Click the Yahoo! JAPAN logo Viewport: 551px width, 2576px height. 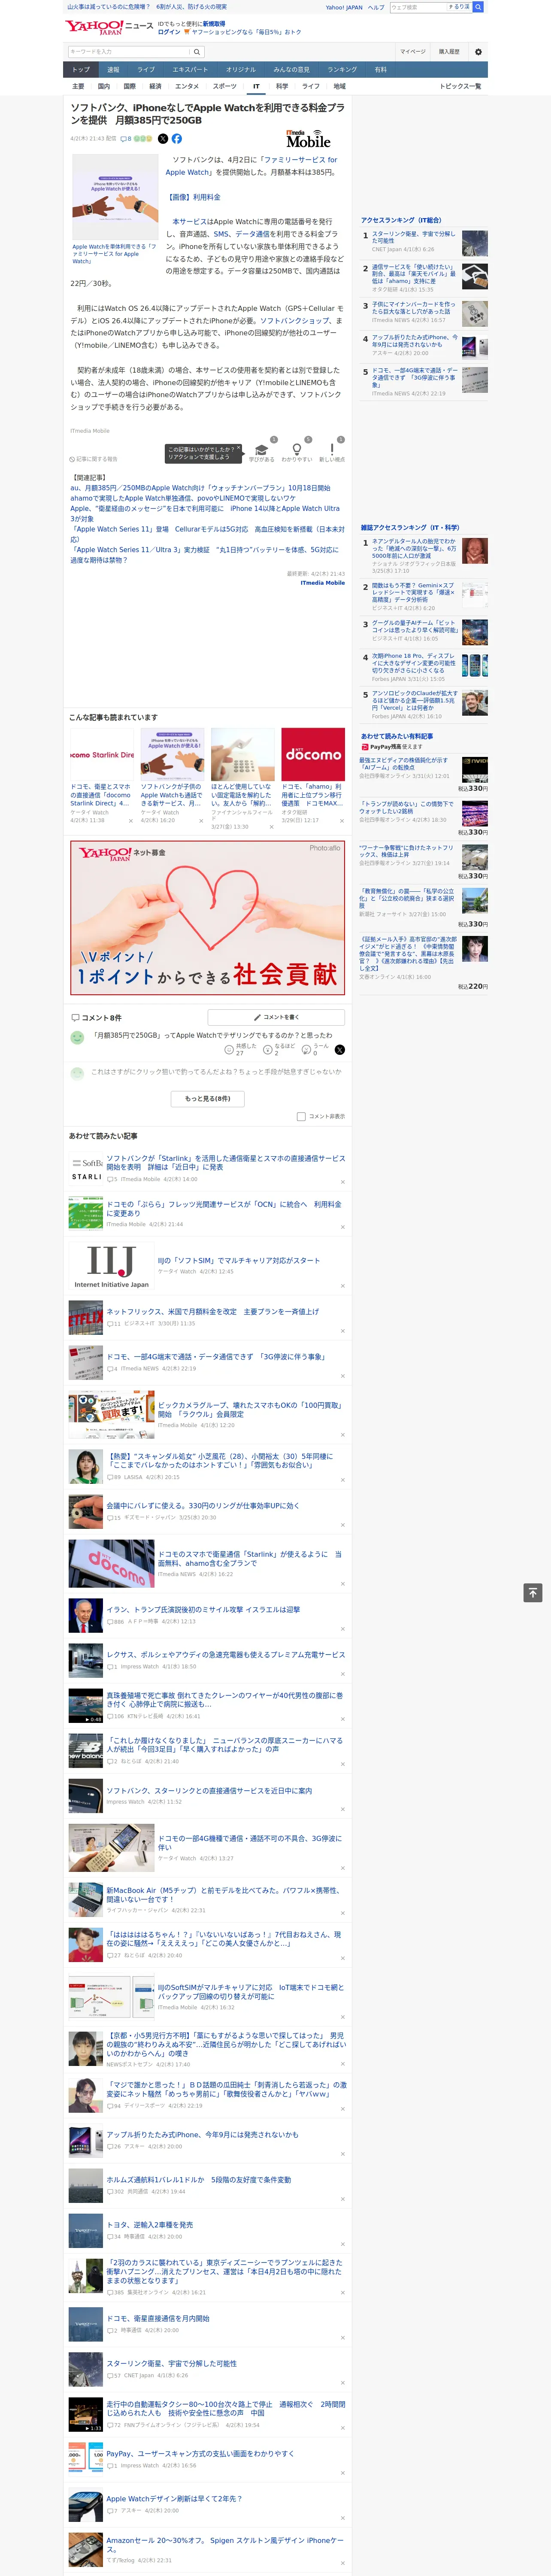tap(94, 27)
